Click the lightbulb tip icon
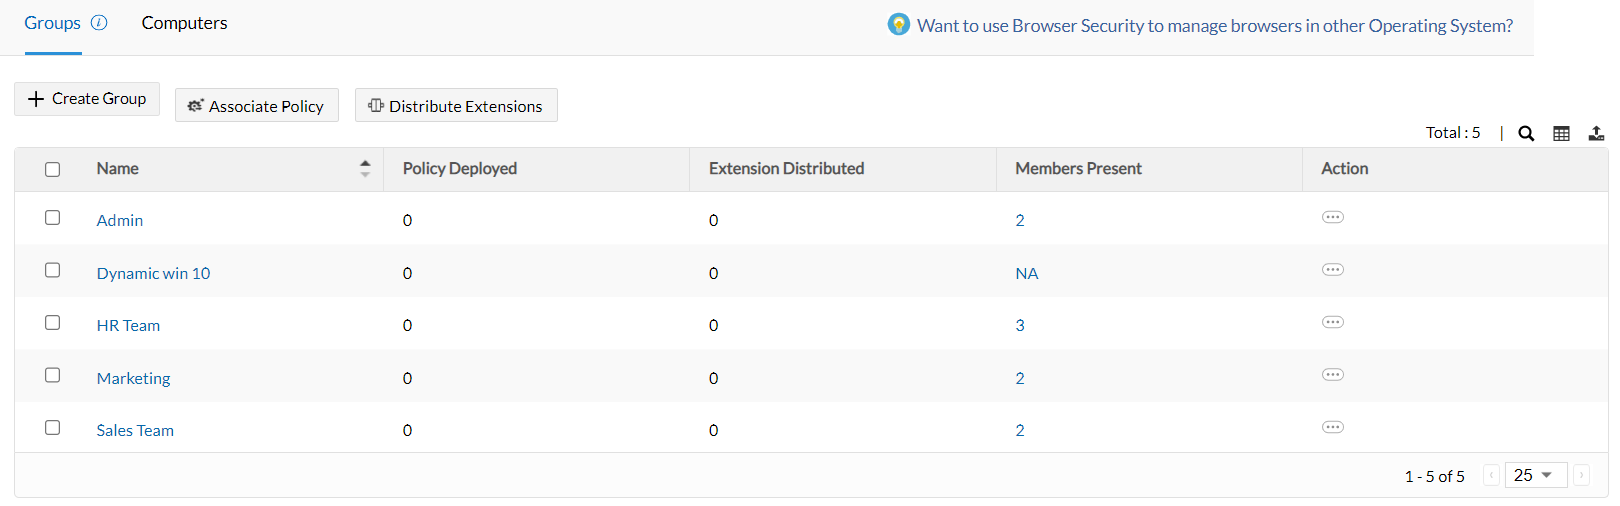Screen dimensions: 1620x506 pos(899,24)
